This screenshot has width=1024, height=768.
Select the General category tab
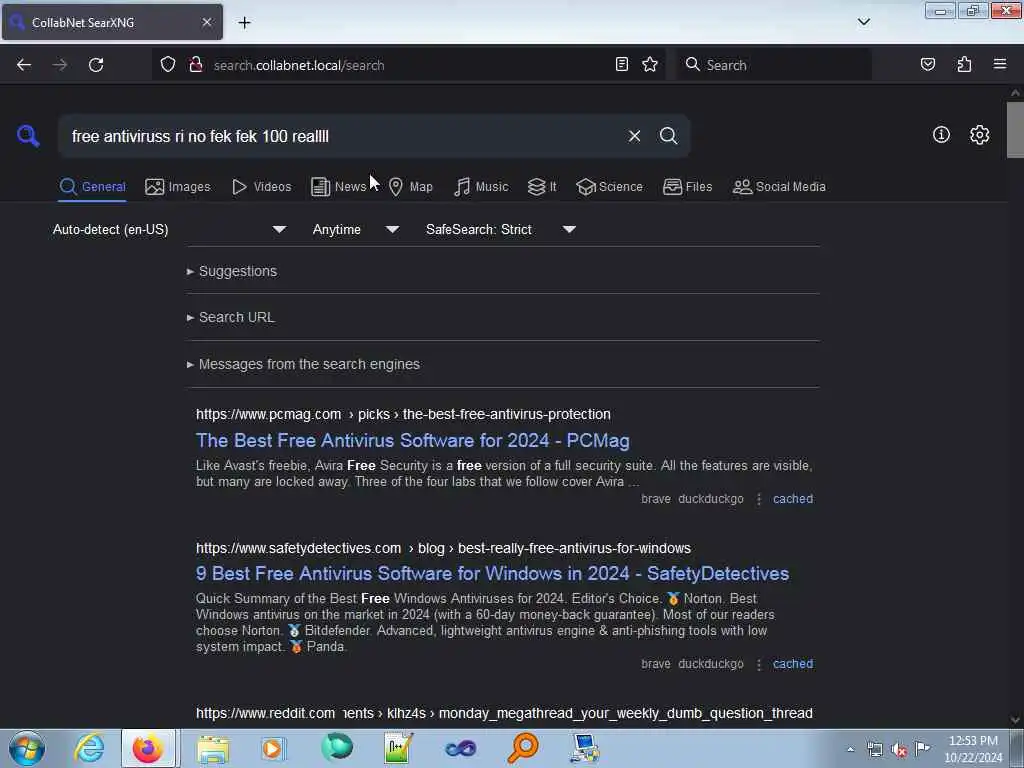(92, 187)
